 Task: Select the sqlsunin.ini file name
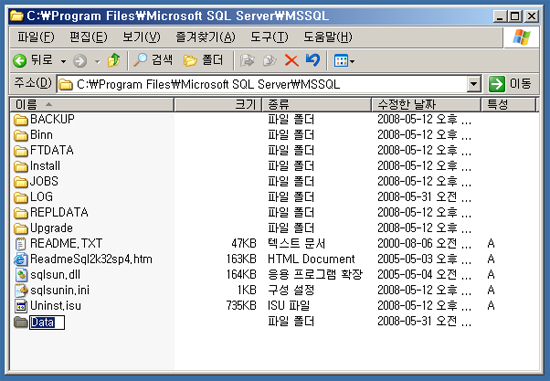click(x=60, y=290)
